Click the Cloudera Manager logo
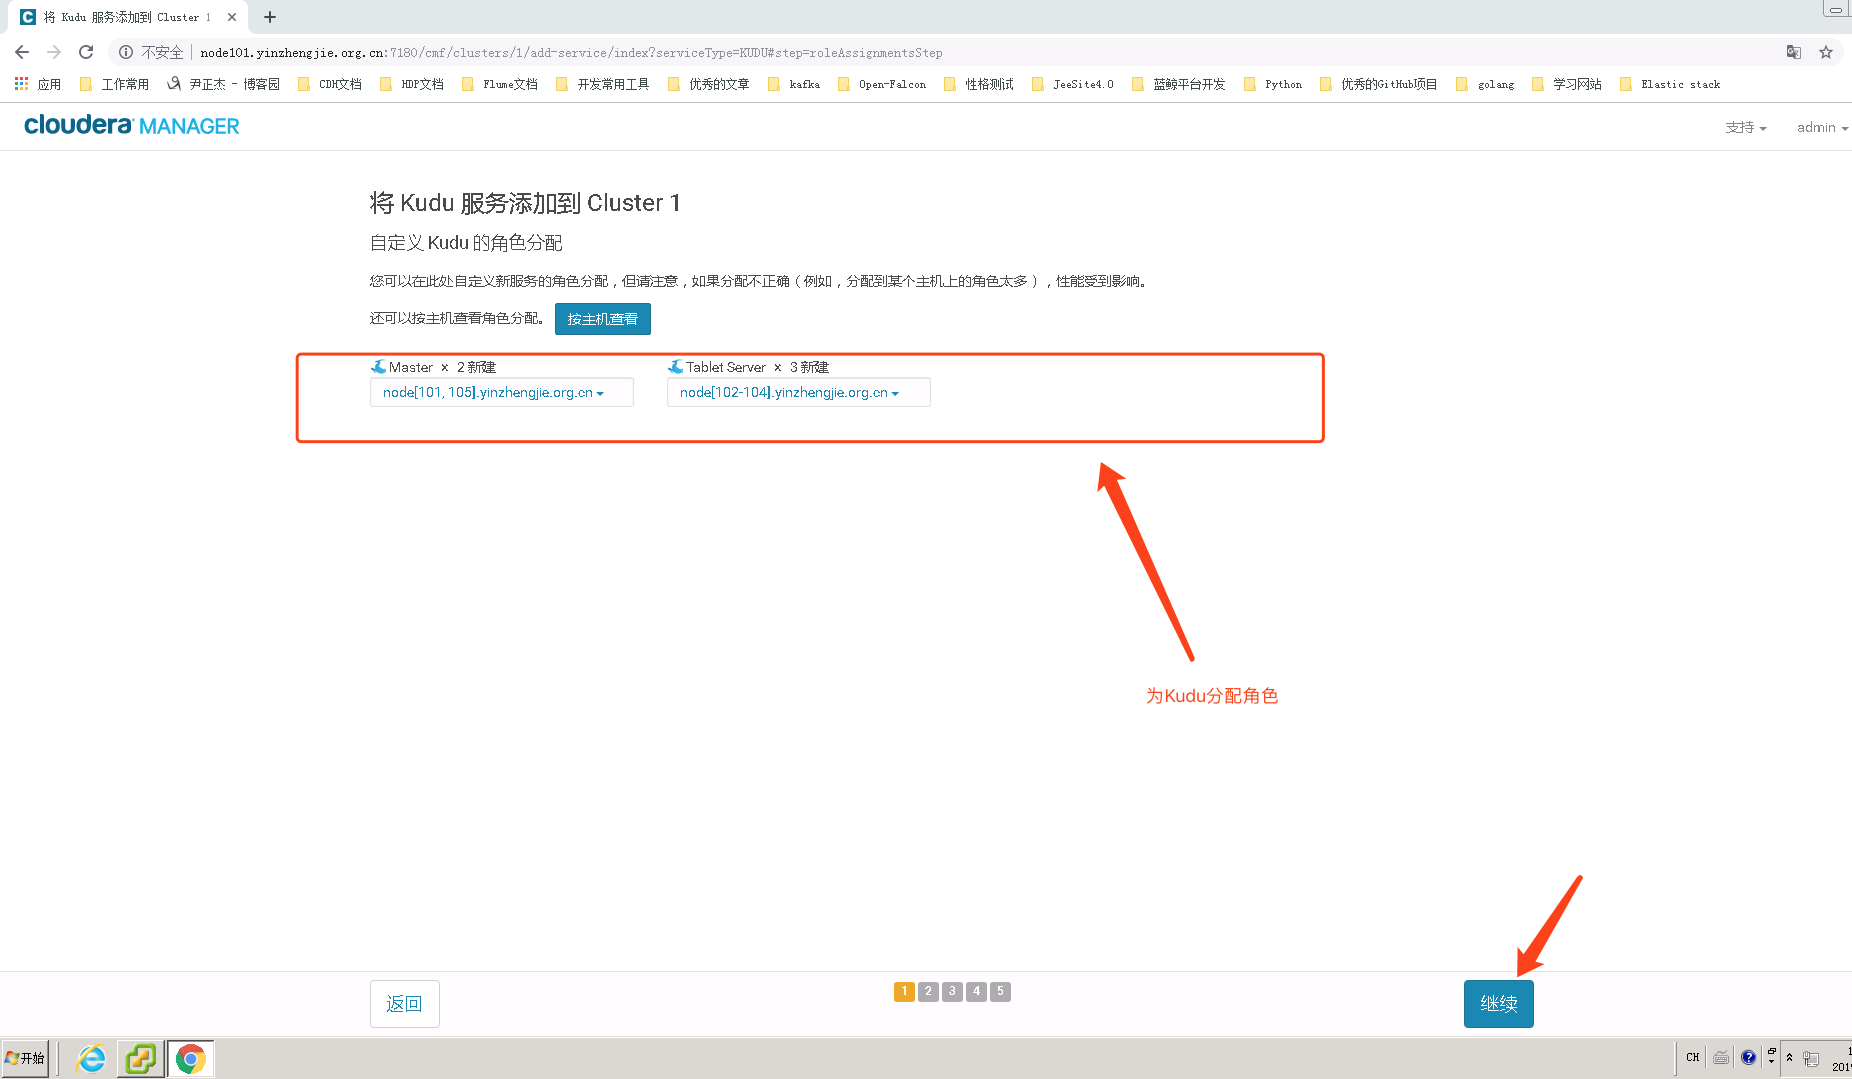 [132, 125]
